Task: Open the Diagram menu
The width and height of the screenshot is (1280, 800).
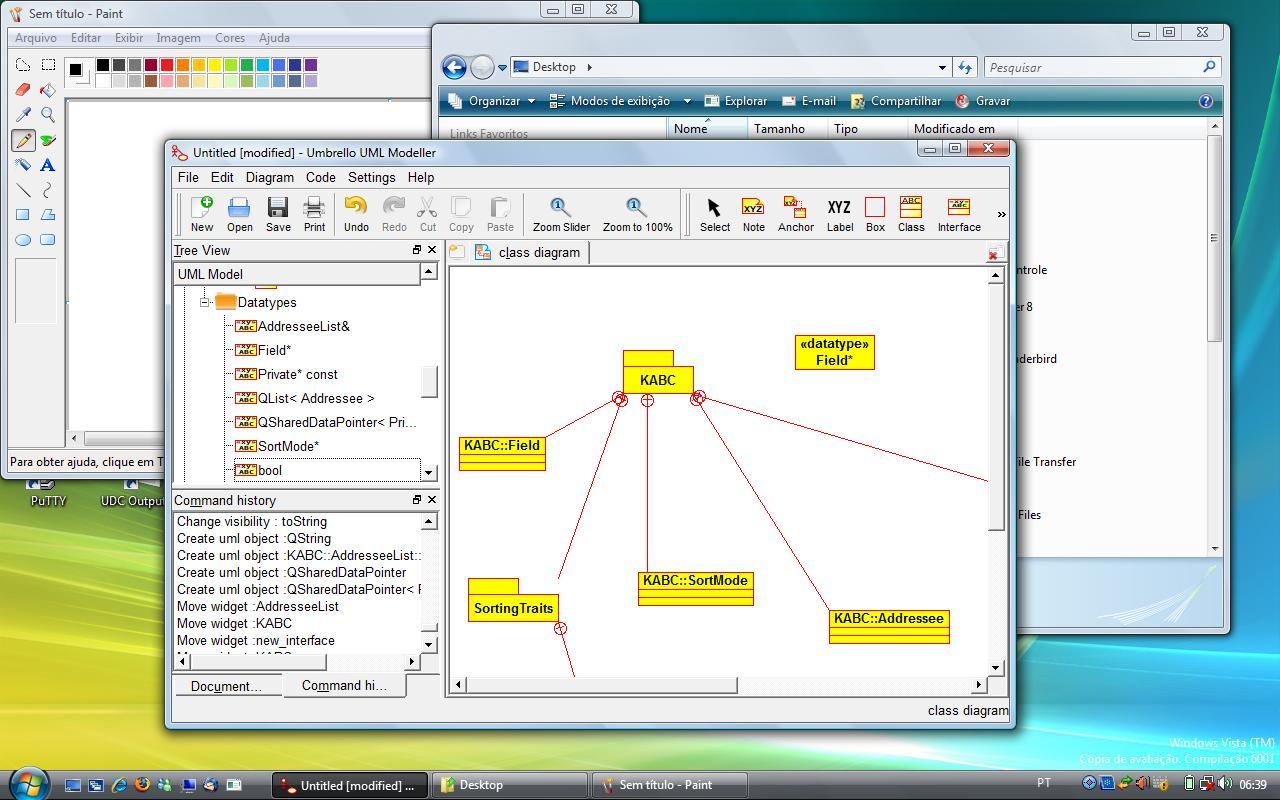Action: [269, 177]
